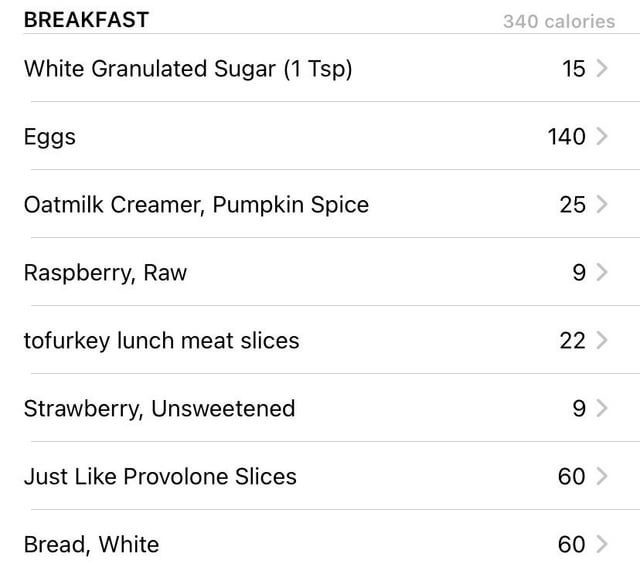Viewport: 640px width, 567px height.
Task: Open chevron for tofurkey lunch meat slices
Action: (602, 340)
